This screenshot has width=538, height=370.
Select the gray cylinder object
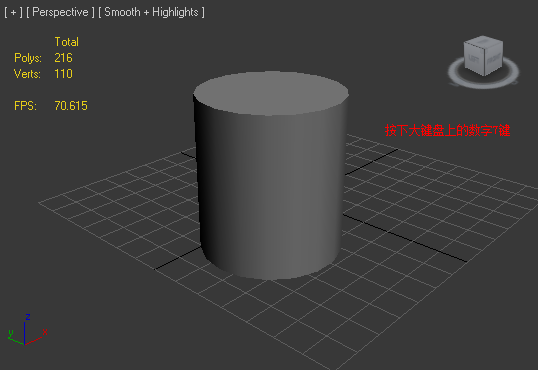[x=270, y=175]
